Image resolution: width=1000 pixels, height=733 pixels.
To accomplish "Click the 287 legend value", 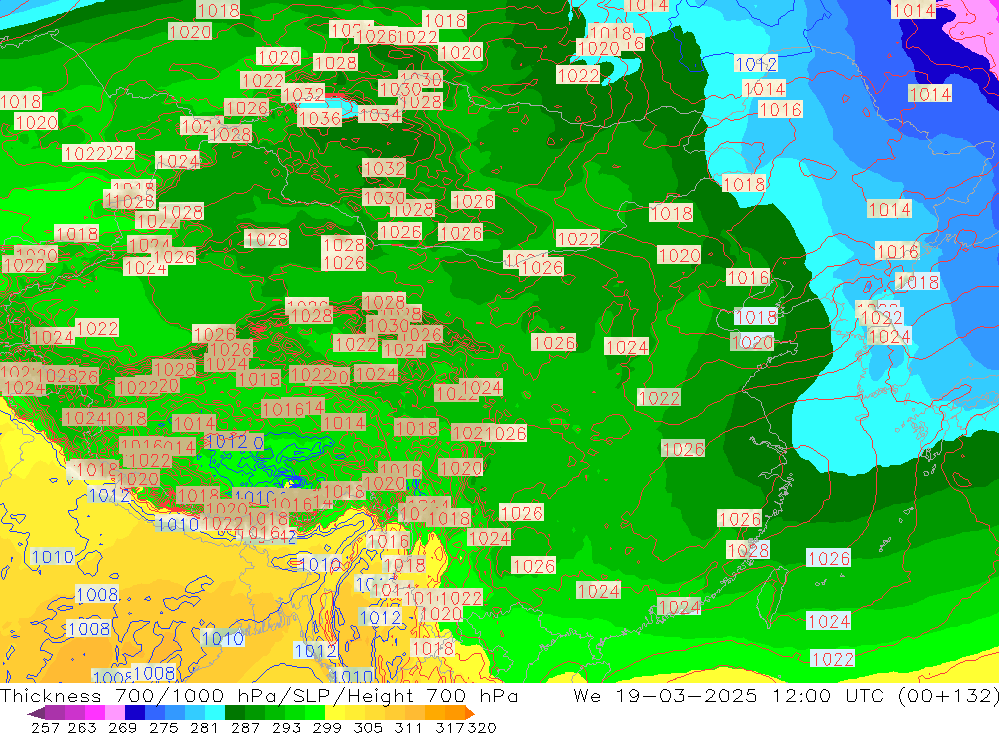I will [246, 727].
